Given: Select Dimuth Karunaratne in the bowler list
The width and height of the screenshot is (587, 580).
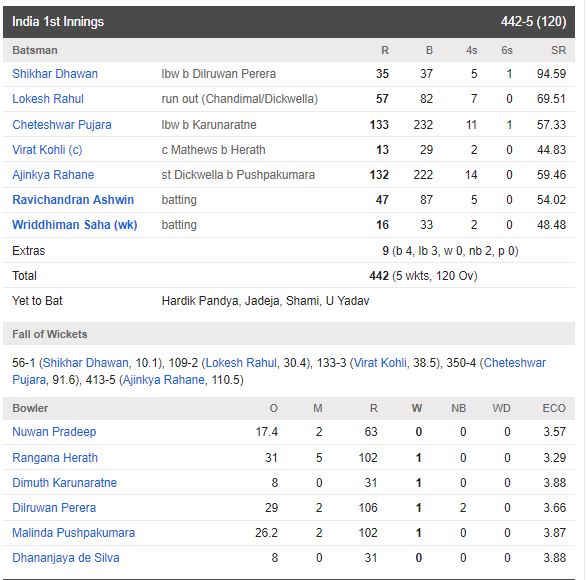Looking at the screenshot, I should point(64,483).
